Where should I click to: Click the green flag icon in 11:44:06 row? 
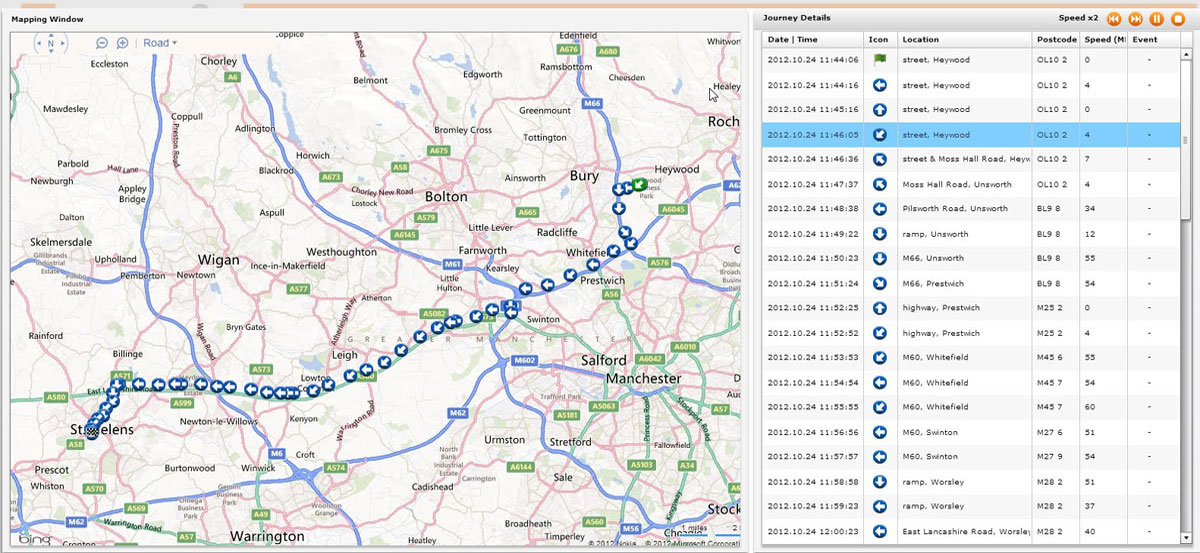click(x=879, y=60)
